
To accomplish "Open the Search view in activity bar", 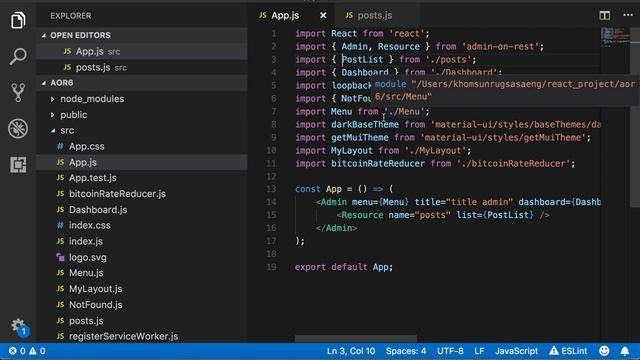I will pos(18,56).
